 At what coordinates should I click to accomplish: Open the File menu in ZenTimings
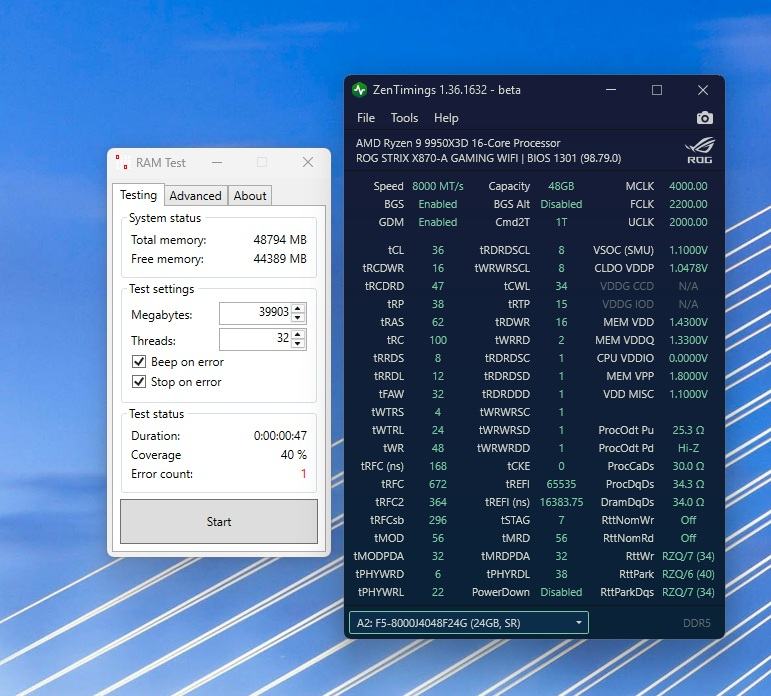(x=366, y=118)
